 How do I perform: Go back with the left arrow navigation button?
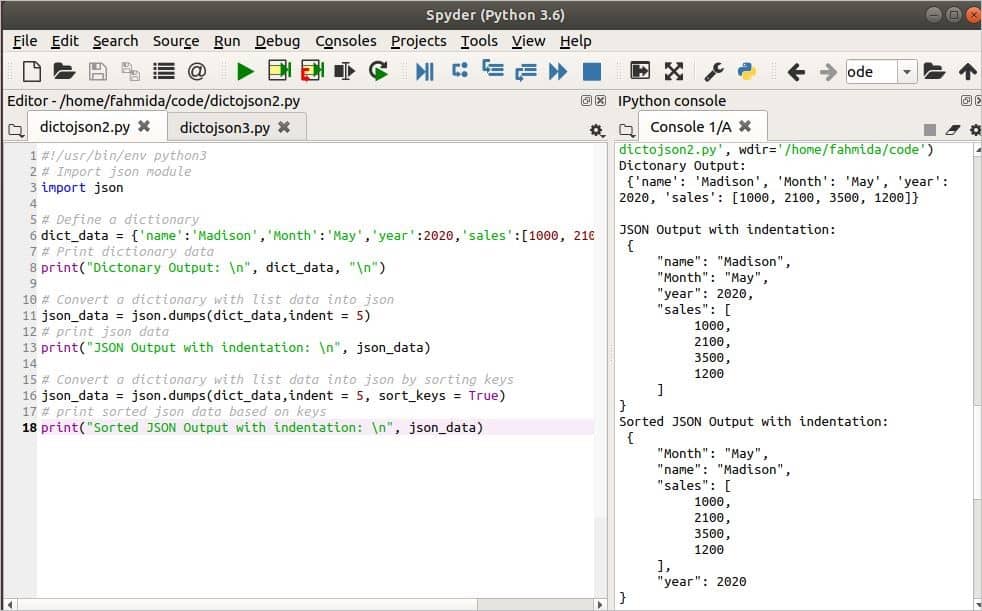[795, 71]
